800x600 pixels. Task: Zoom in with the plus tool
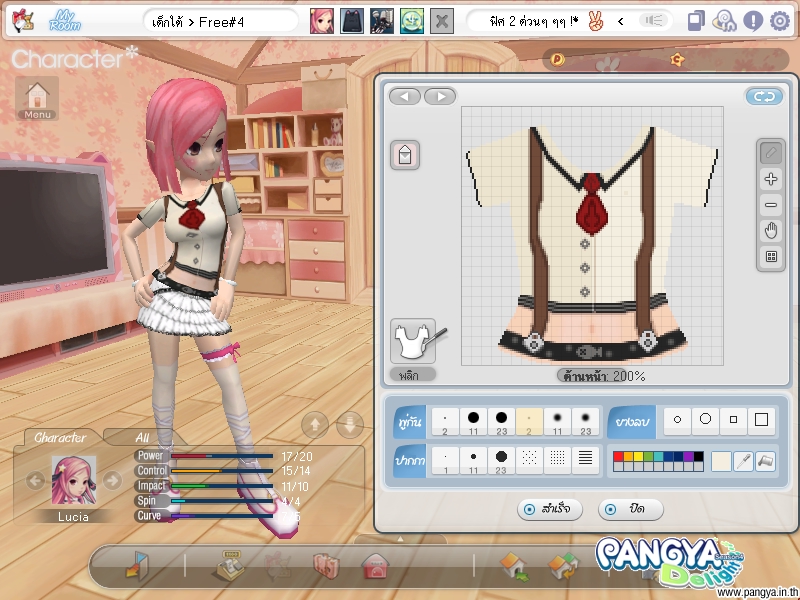pos(771,179)
